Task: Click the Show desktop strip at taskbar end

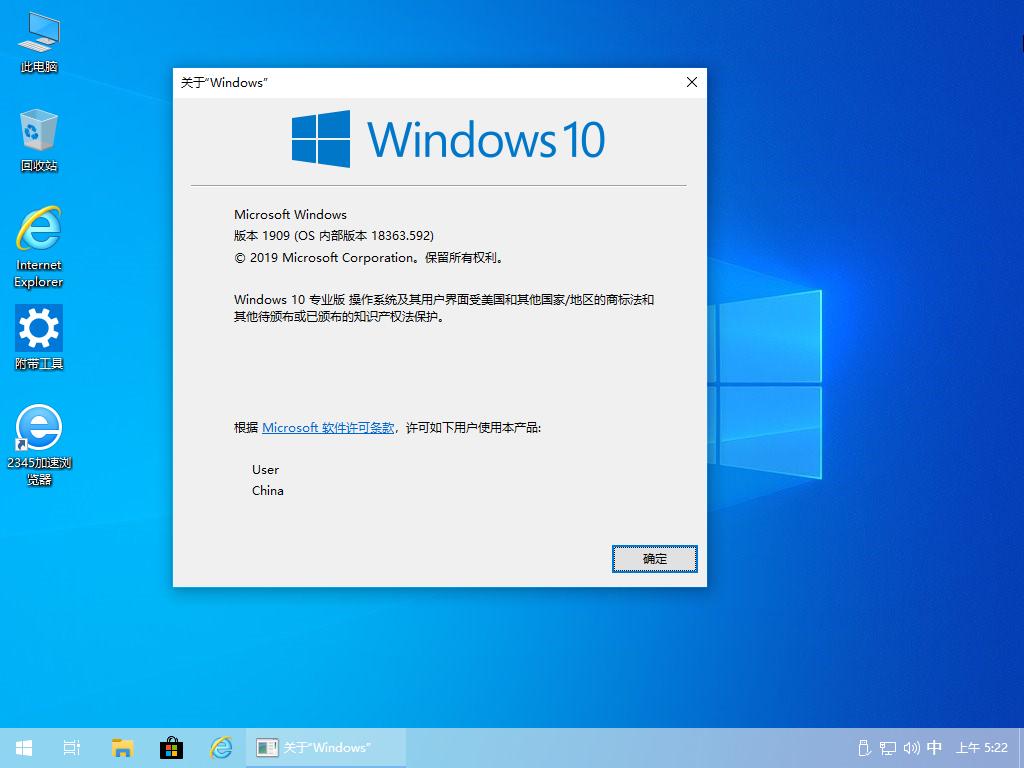Action: pos(1021,748)
